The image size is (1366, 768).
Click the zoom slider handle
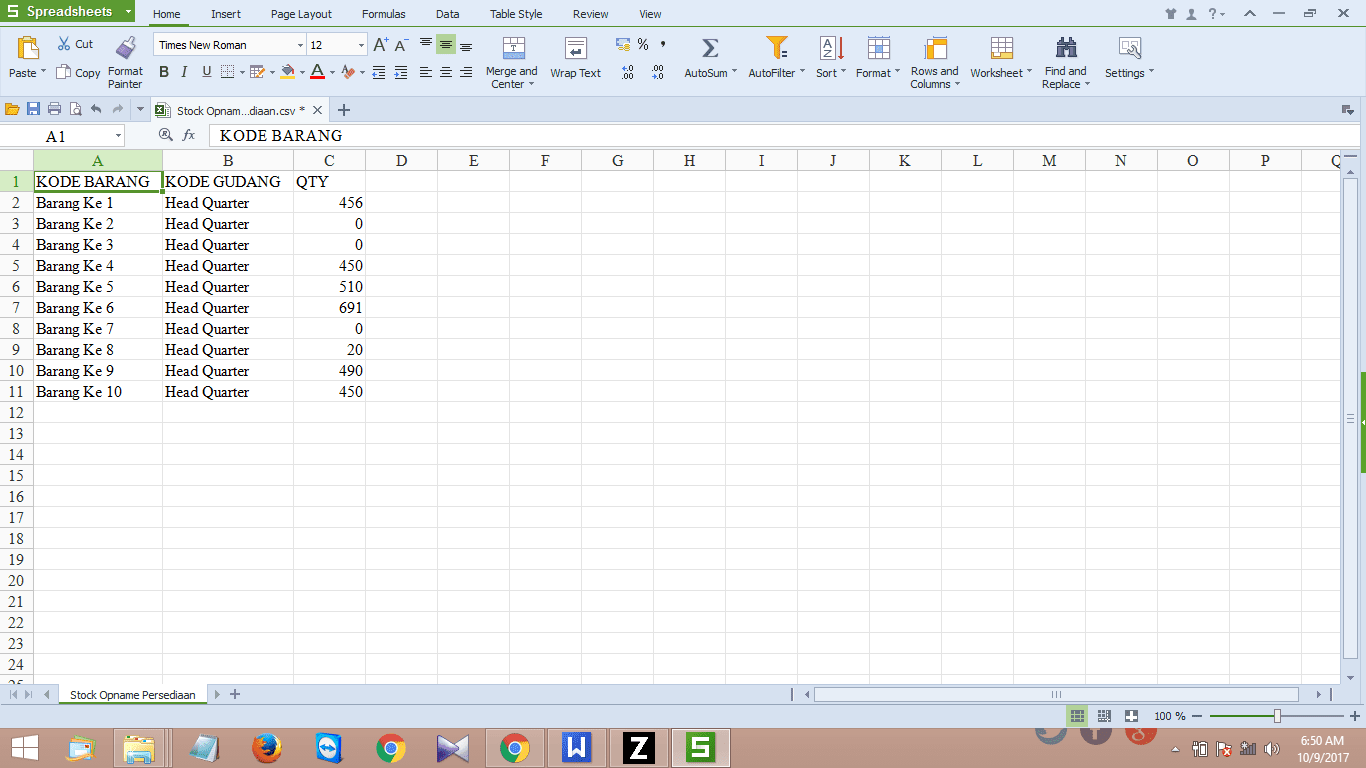click(1277, 716)
